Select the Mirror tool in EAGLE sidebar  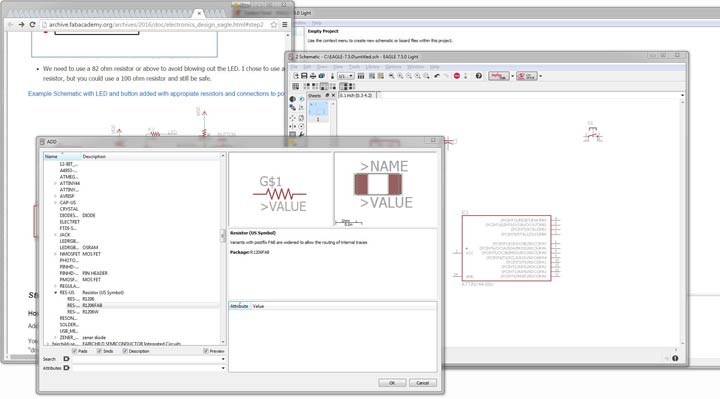click(x=292, y=126)
